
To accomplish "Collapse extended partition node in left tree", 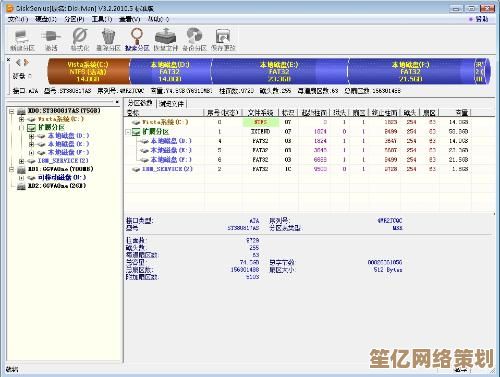I will tap(21, 128).
